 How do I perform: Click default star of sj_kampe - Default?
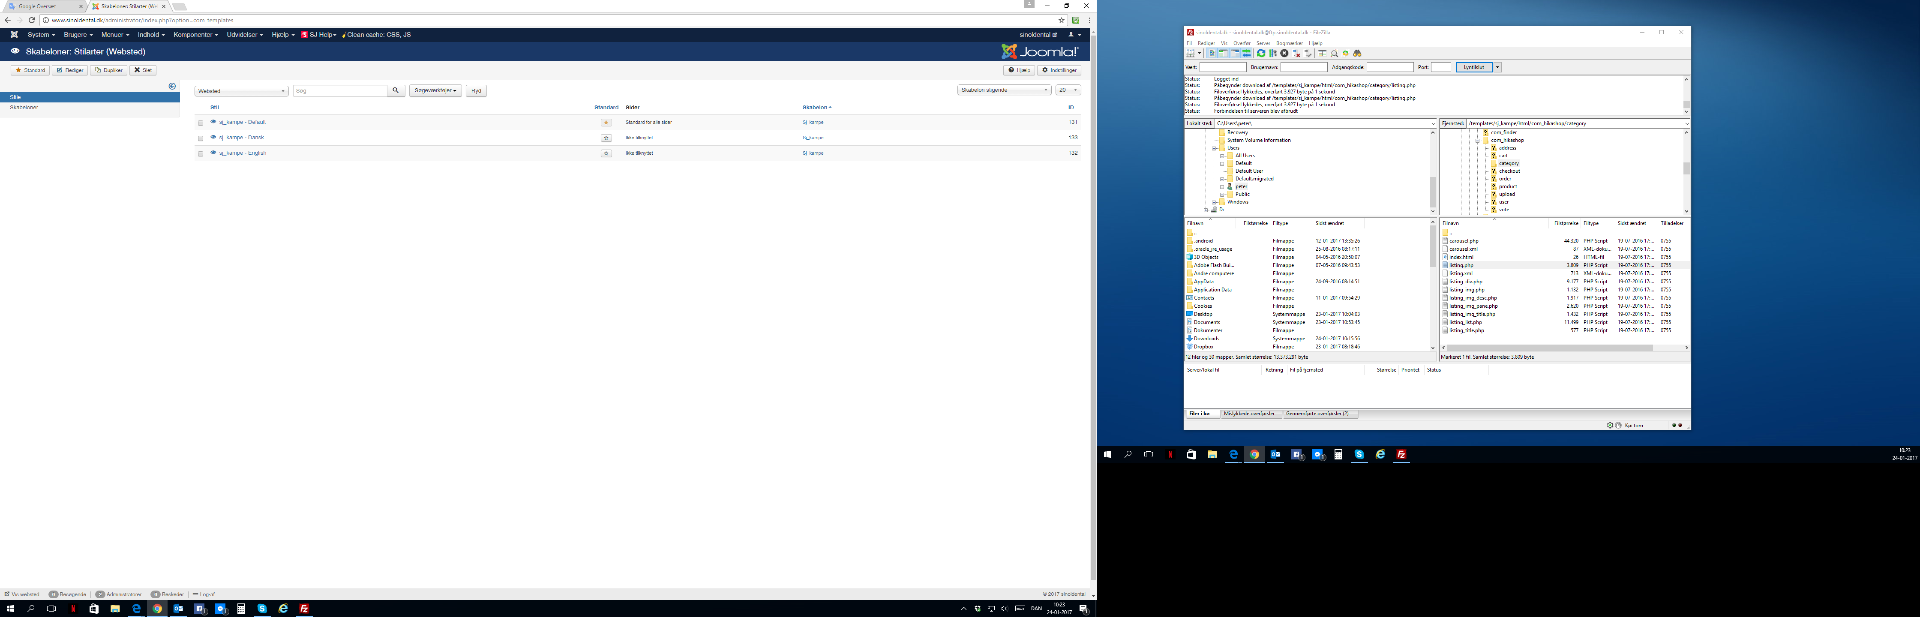[606, 122]
